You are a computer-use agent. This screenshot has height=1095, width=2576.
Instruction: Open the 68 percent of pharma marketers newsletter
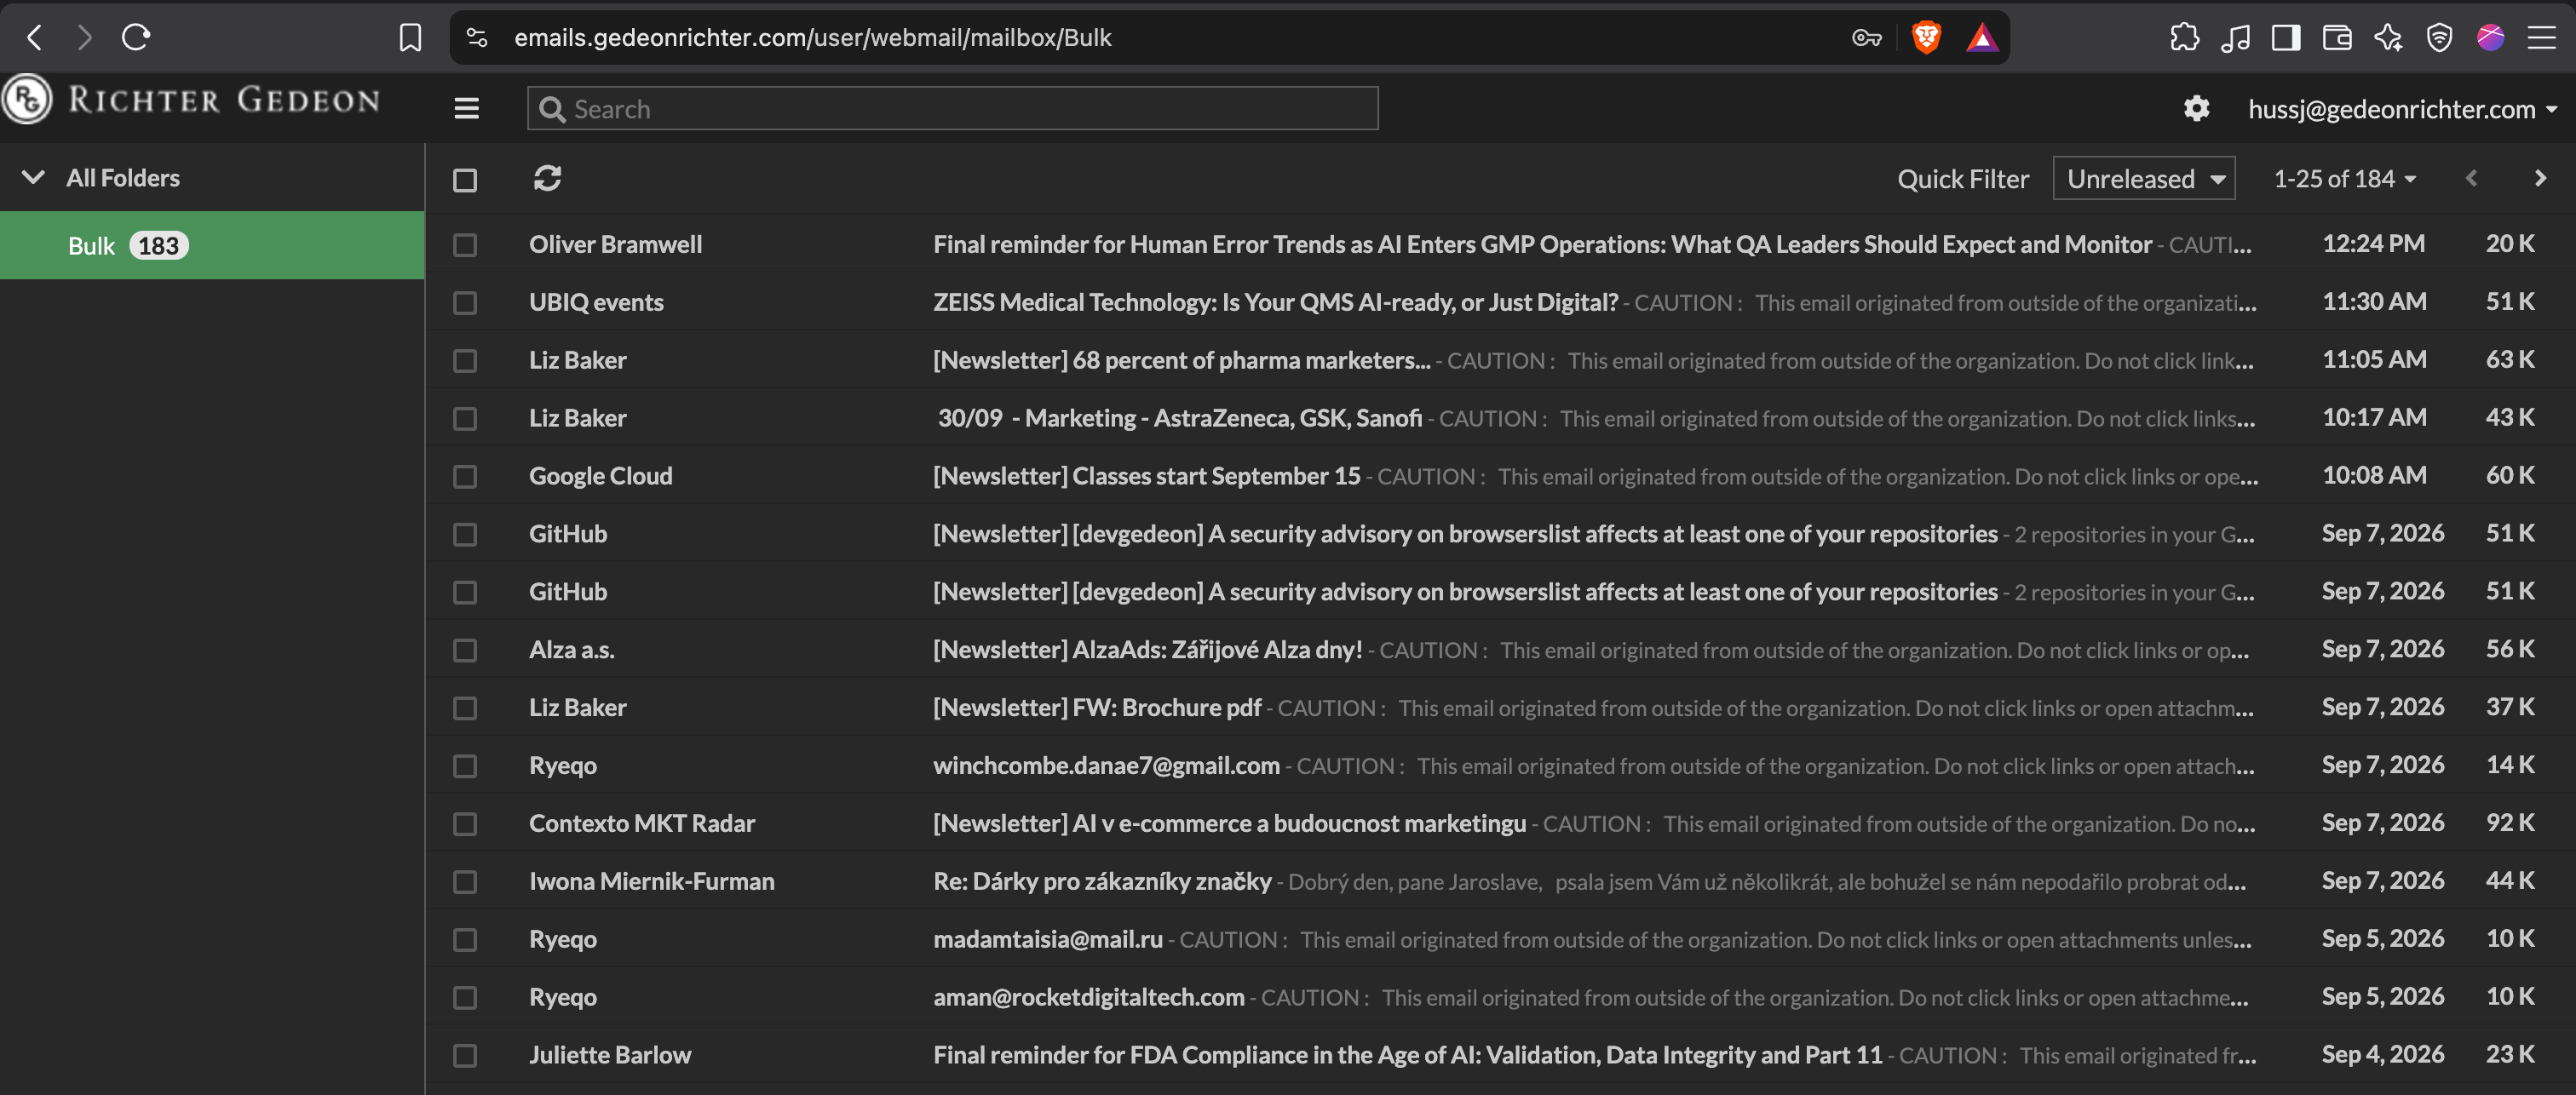point(1181,360)
